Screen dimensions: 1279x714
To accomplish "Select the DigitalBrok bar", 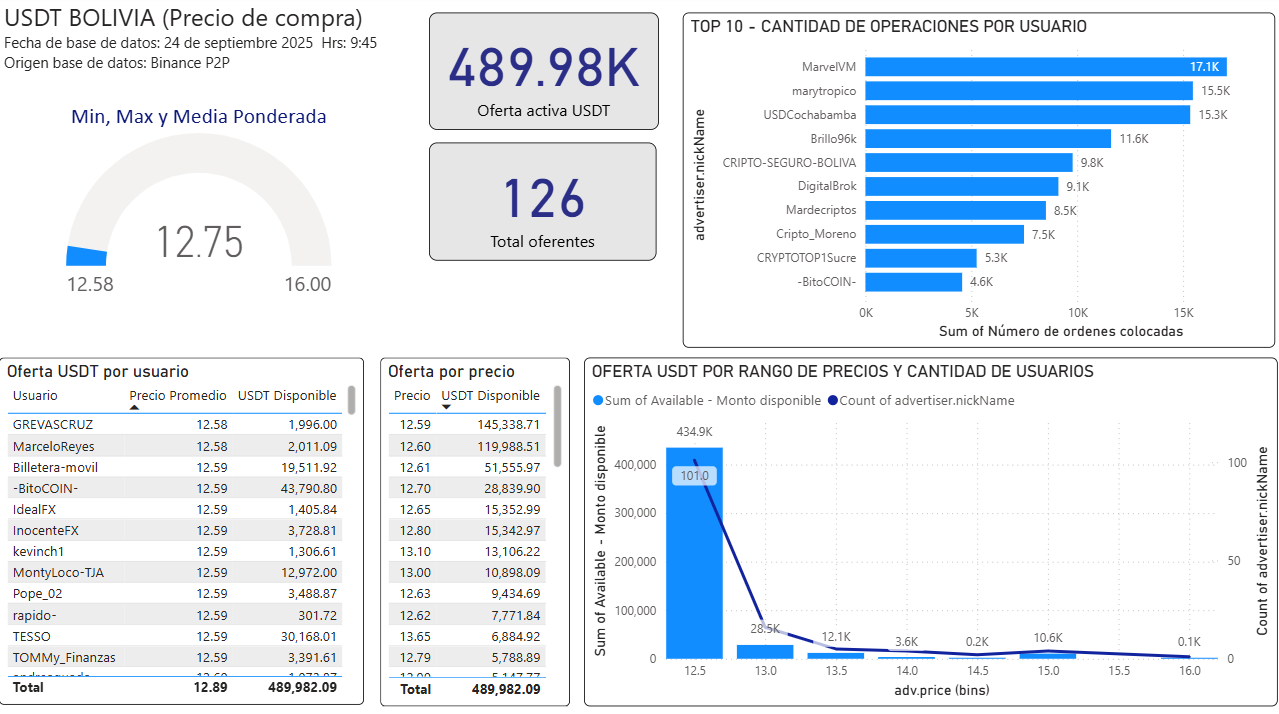I will [962, 186].
